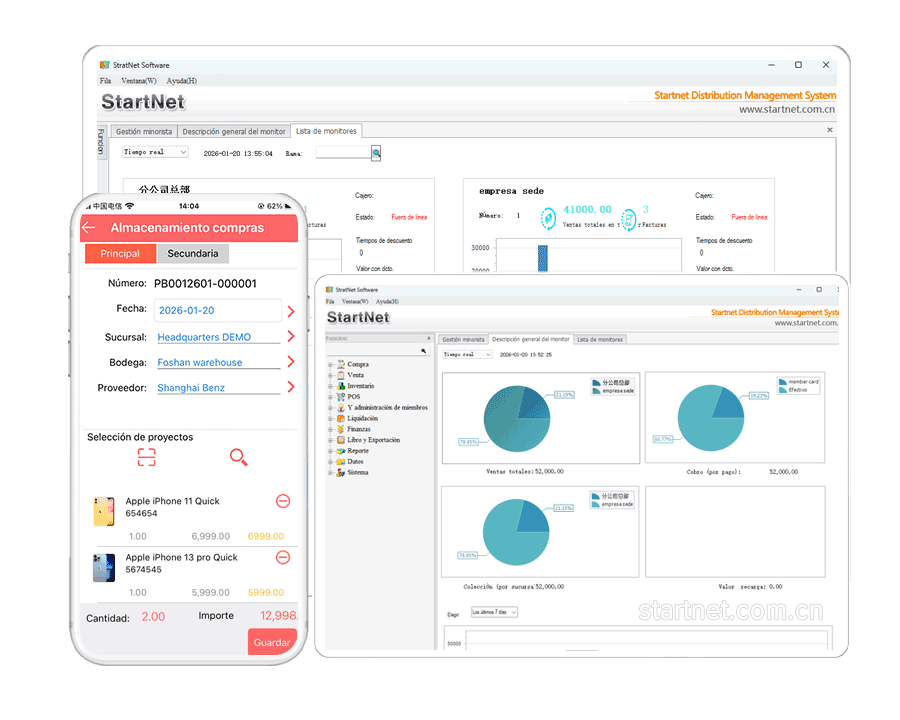Remove Apple iPhone 11 Quick item
The height and width of the screenshot is (720, 900).
tap(283, 501)
